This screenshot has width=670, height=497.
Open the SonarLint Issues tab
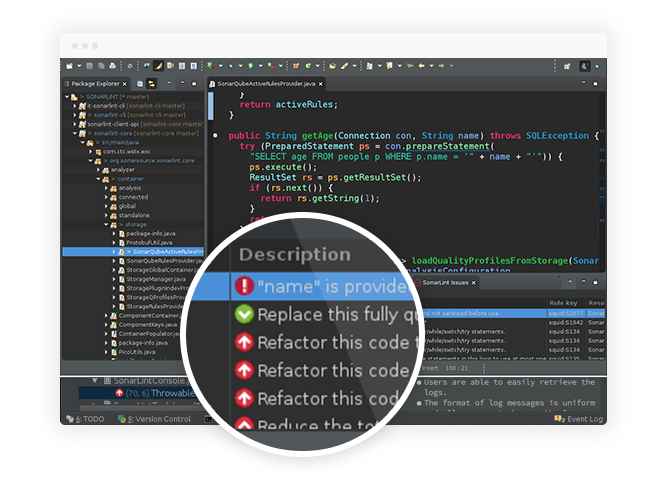[445, 283]
